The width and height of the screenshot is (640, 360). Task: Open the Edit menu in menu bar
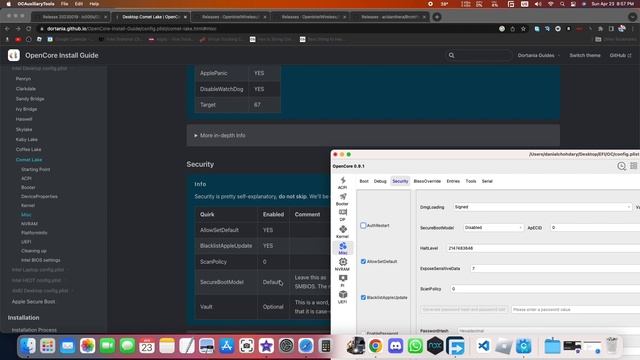(79, 4)
